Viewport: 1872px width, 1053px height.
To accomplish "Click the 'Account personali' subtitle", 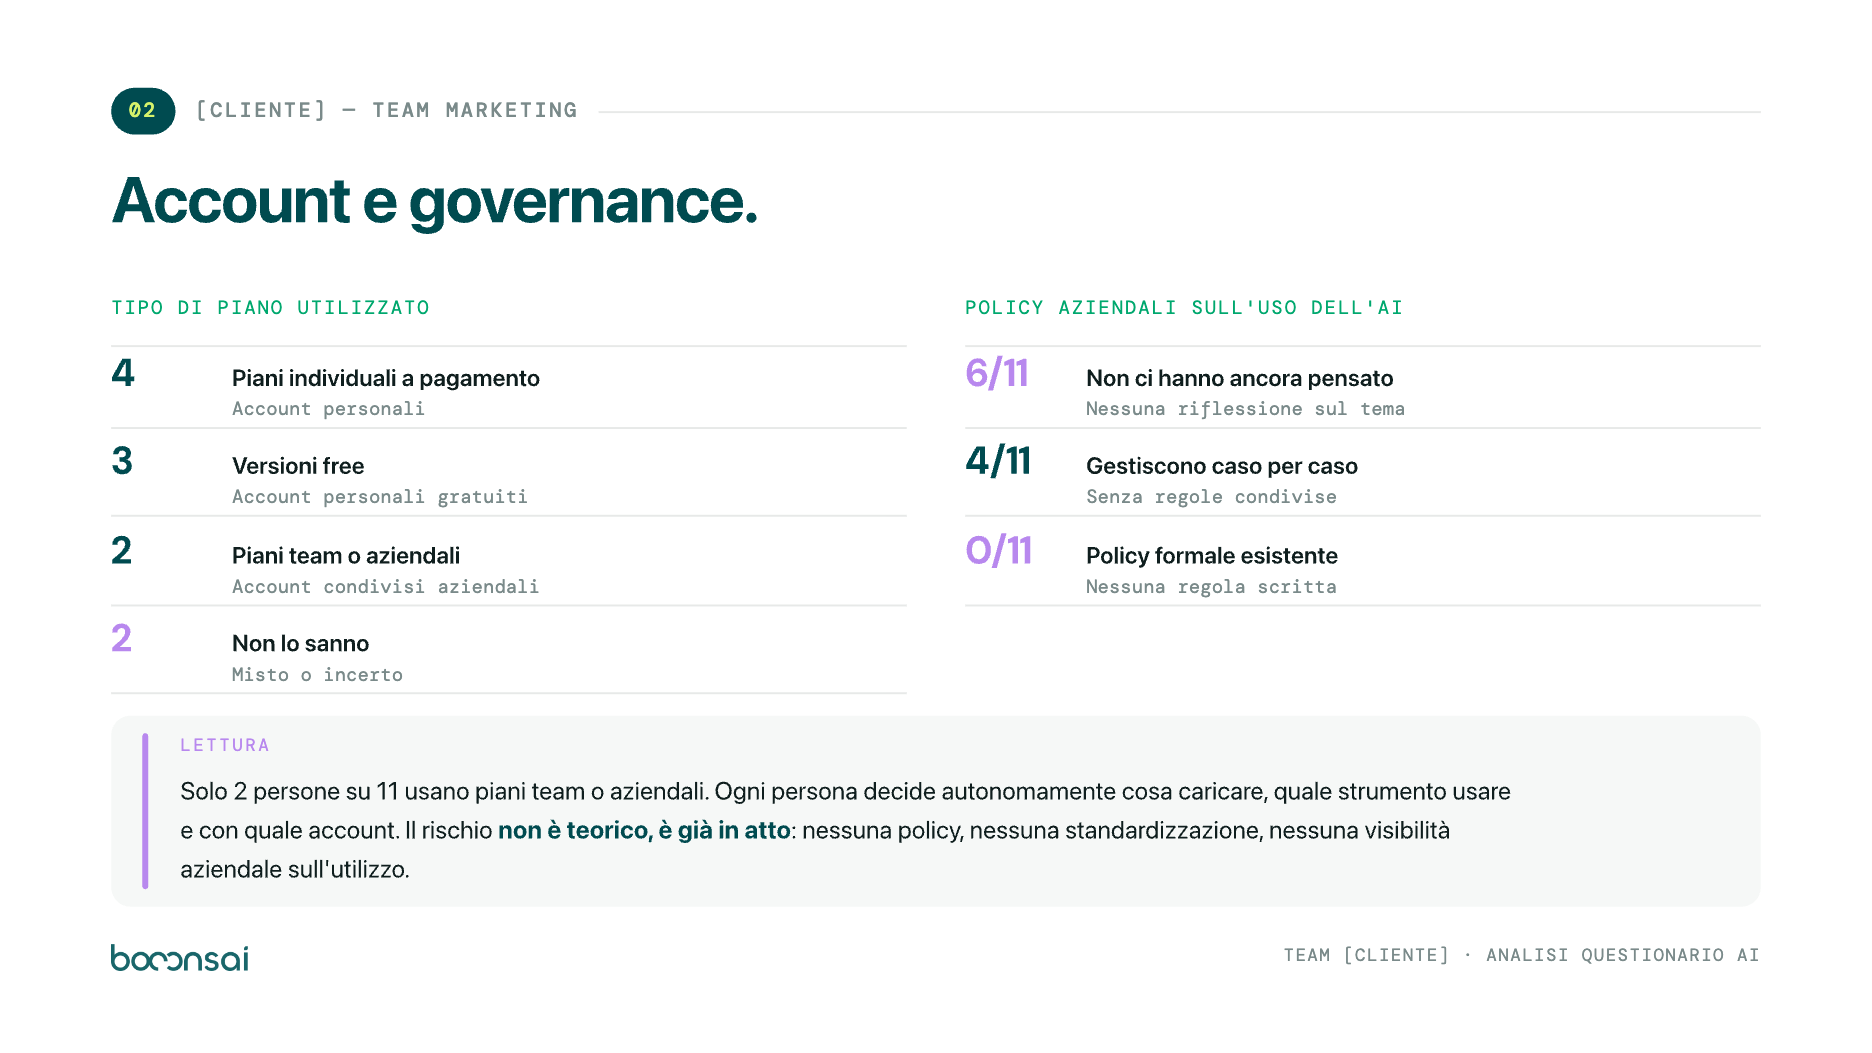I will tap(328, 409).
